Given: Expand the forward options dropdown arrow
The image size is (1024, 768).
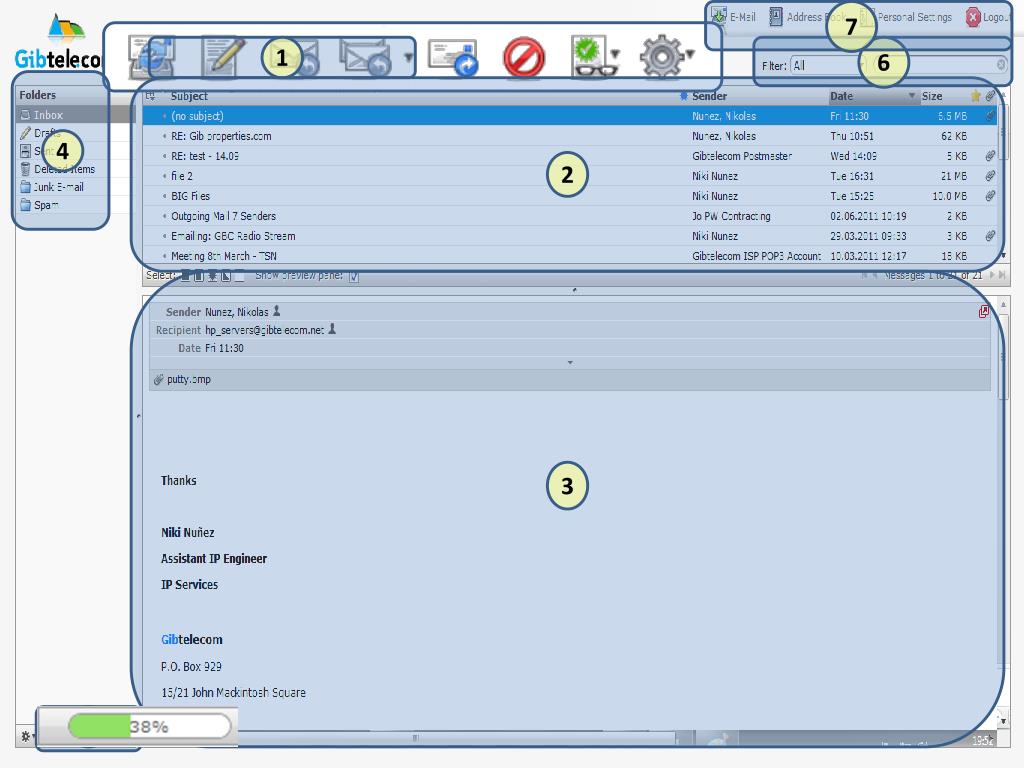Looking at the screenshot, I should [x=408, y=58].
